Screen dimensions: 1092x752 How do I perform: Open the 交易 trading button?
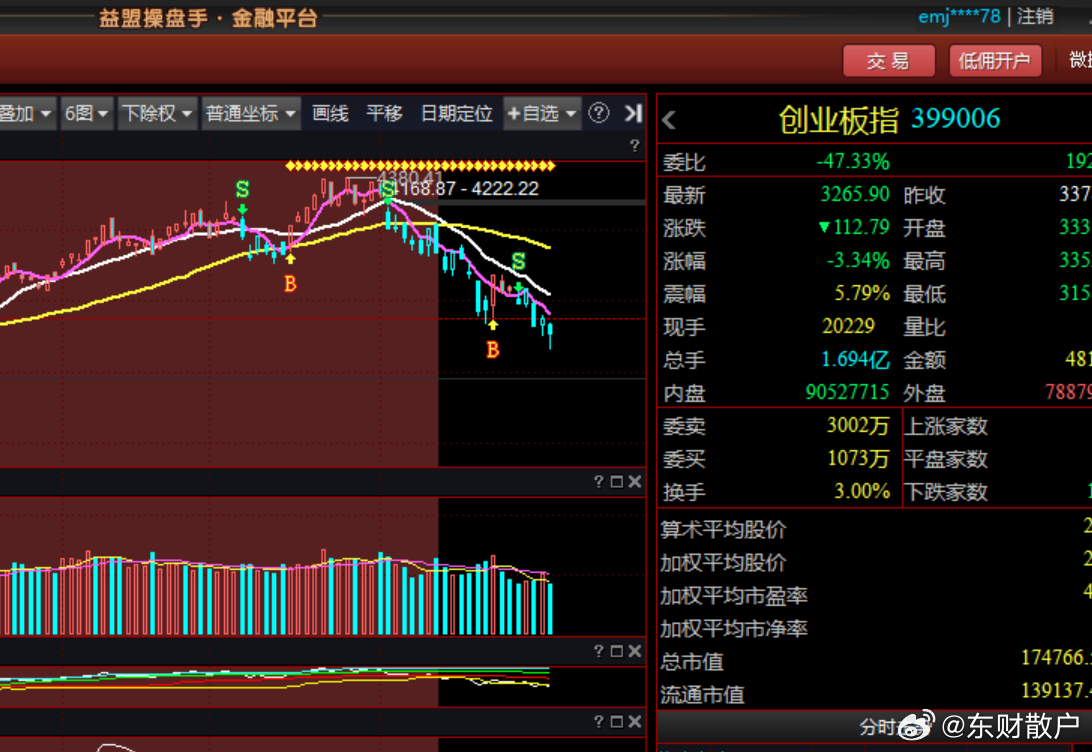(888, 61)
